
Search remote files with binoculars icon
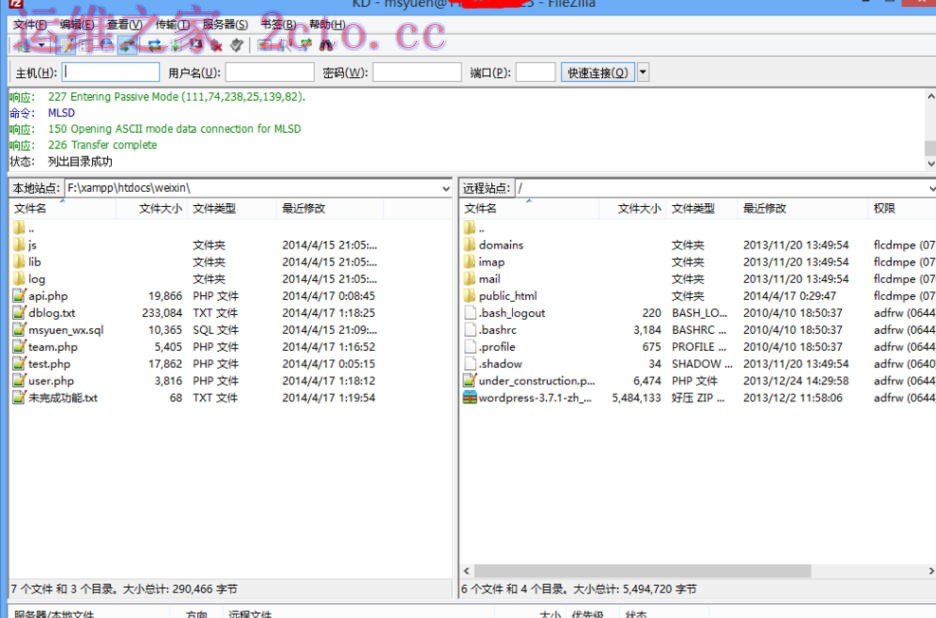pyautogui.click(x=326, y=45)
